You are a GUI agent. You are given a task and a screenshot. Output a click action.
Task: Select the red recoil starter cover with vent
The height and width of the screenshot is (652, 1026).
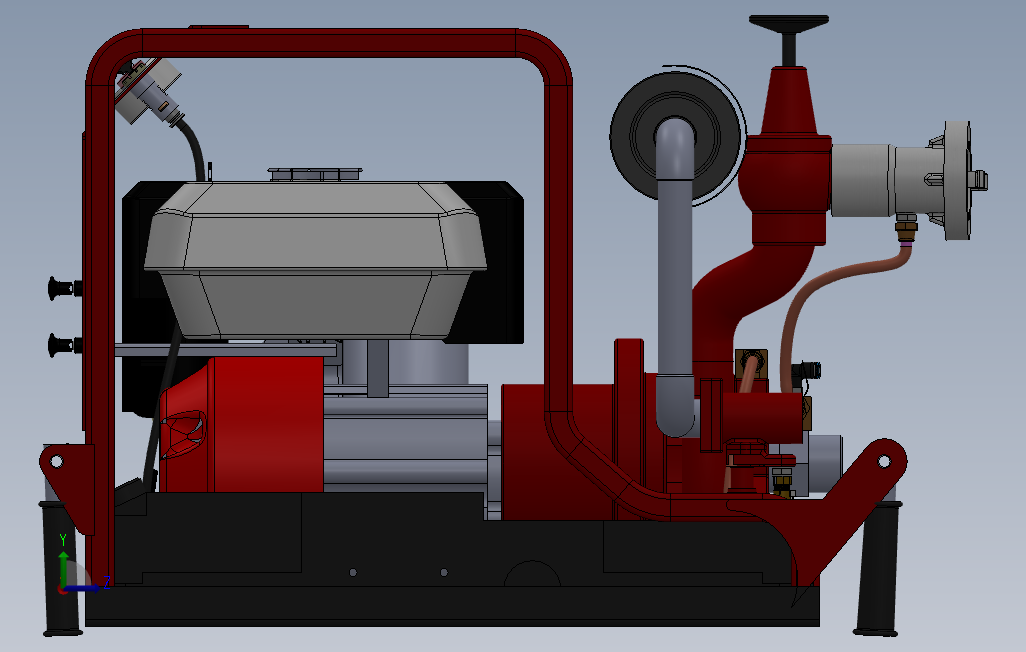(242, 424)
